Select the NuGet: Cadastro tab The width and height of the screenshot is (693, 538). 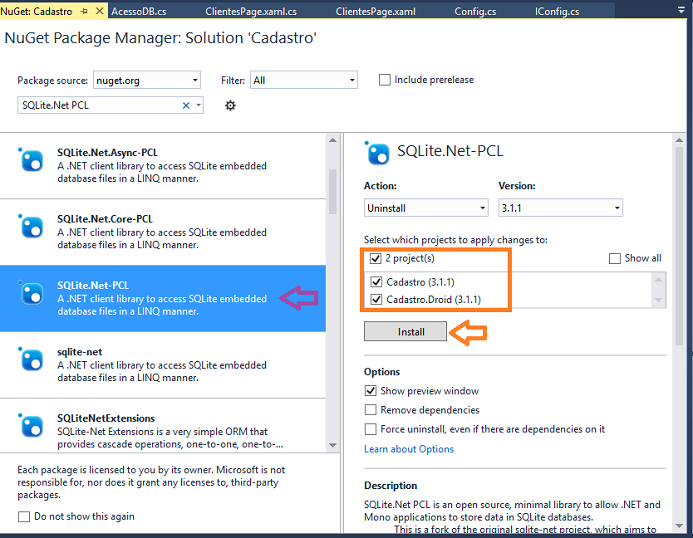36,11
